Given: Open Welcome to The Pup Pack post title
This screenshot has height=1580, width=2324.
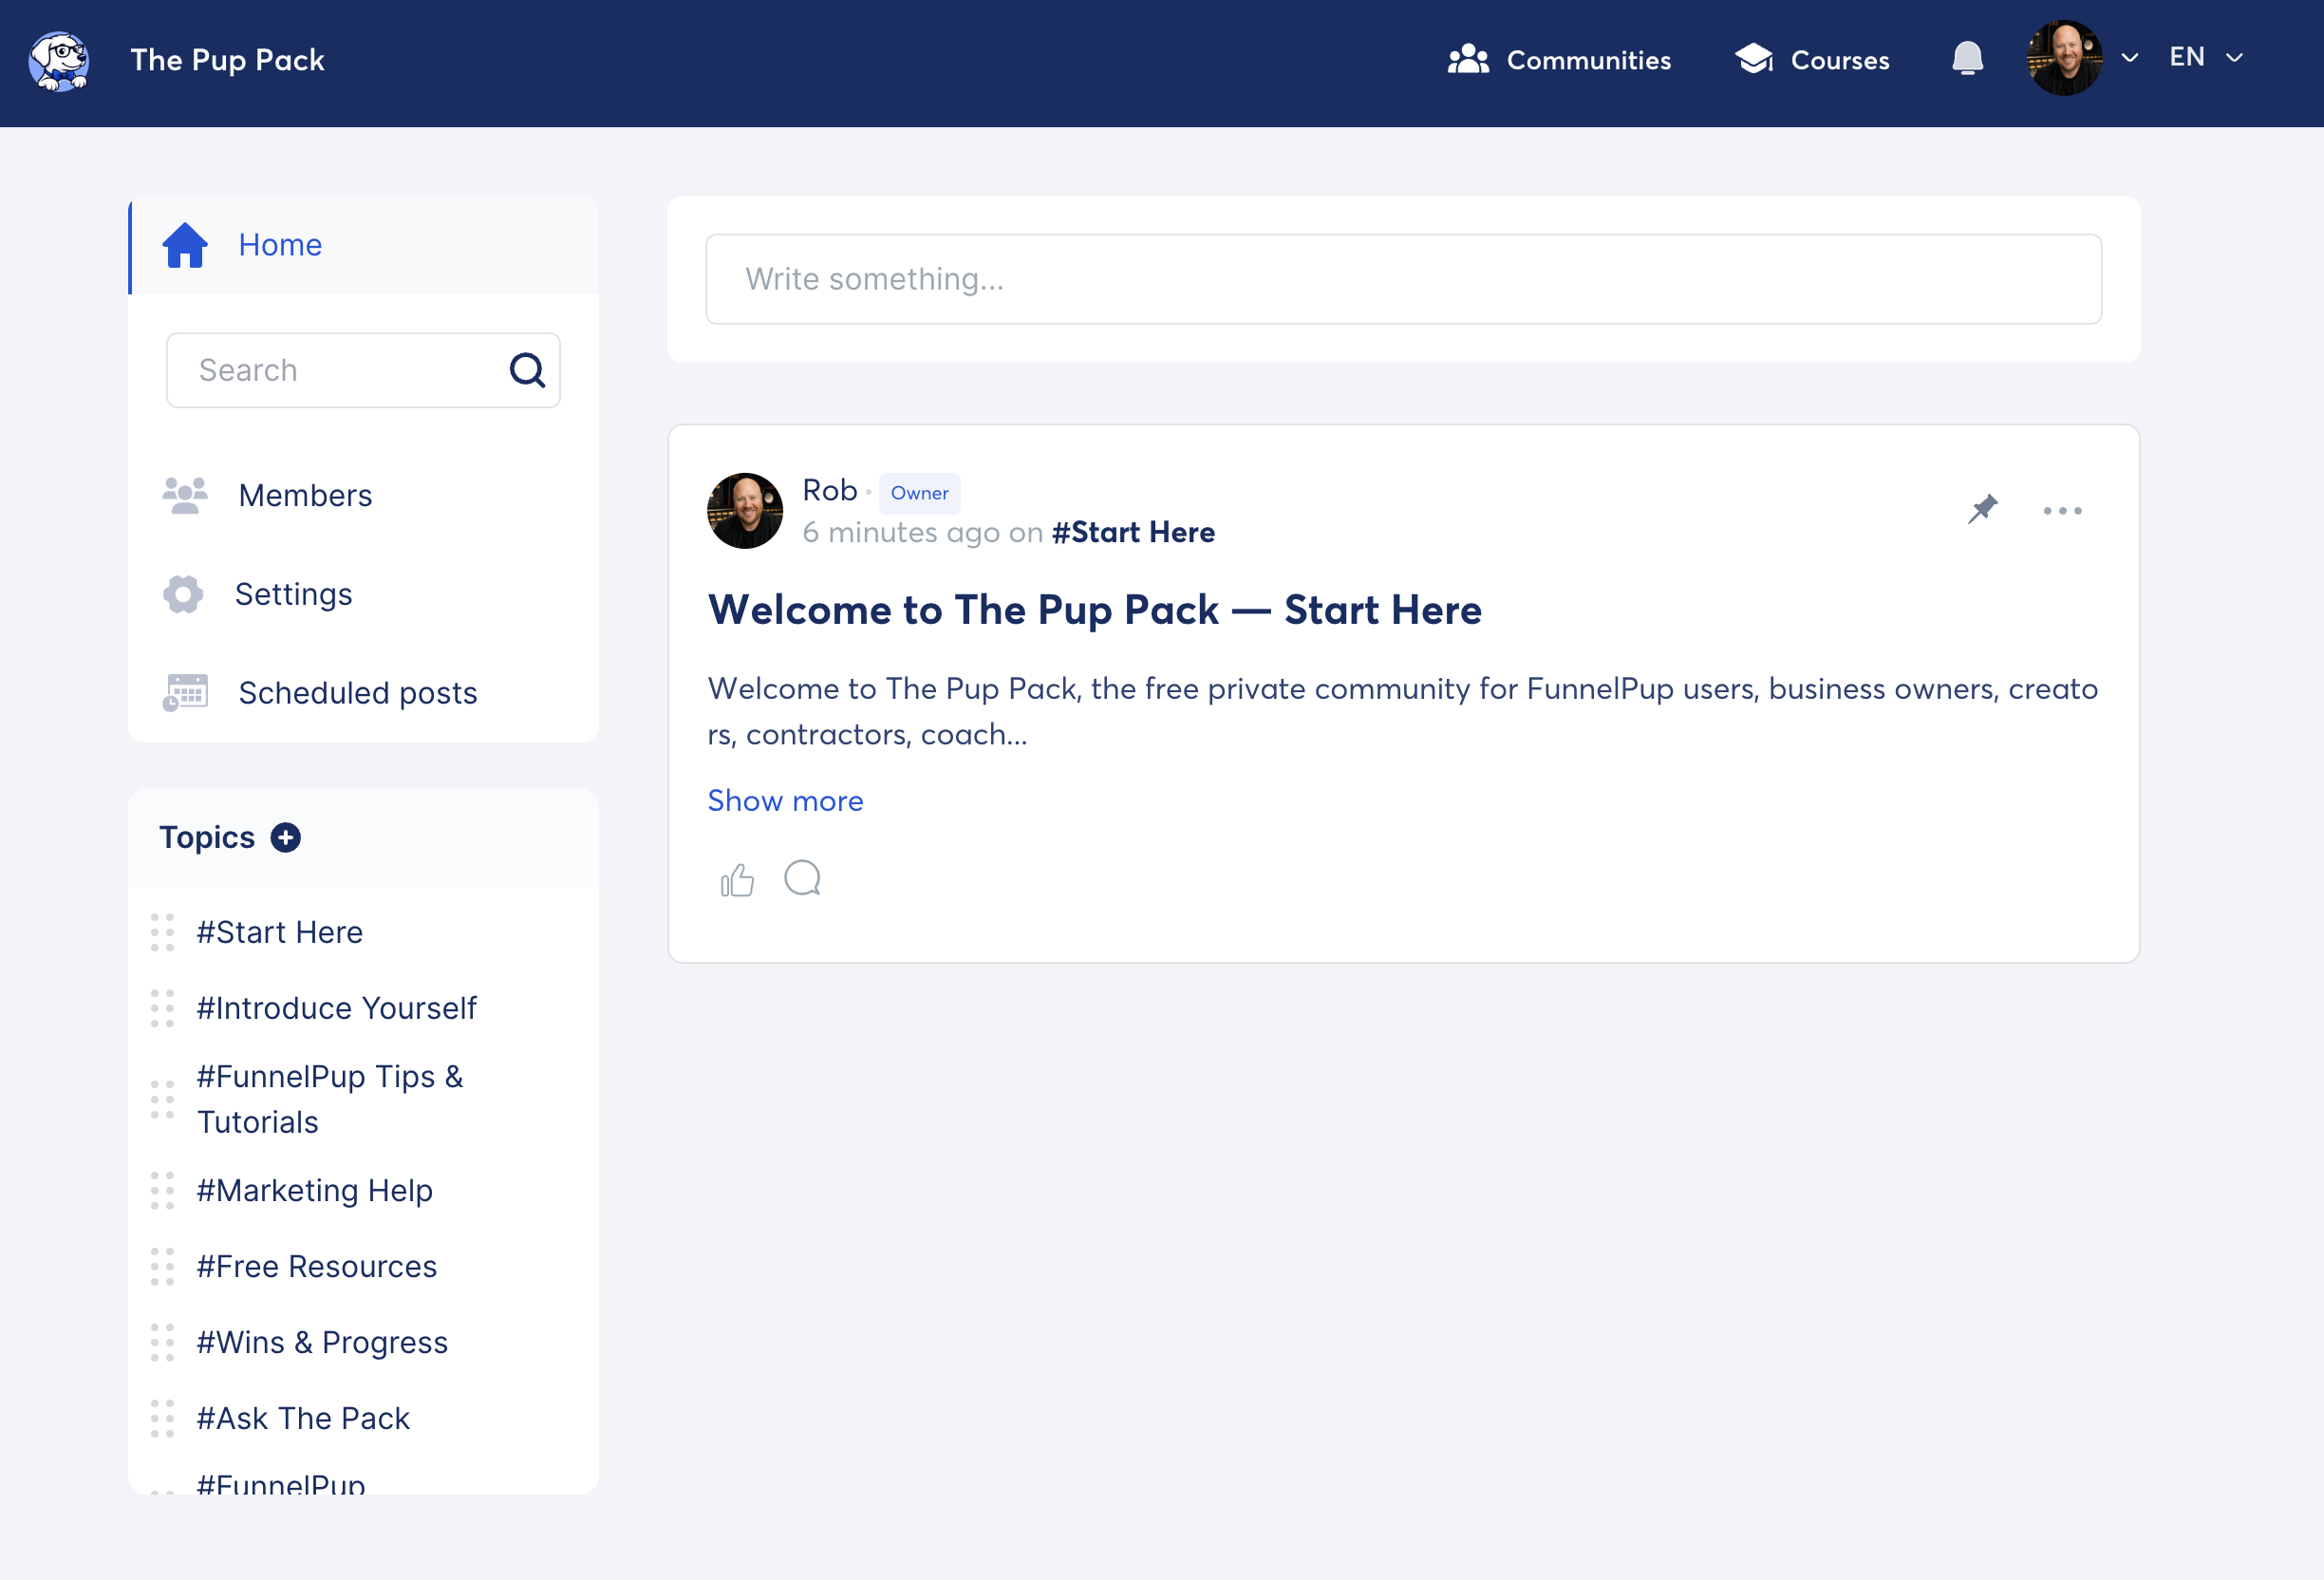Looking at the screenshot, I should pyautogui.click(x=1094, y=610).
